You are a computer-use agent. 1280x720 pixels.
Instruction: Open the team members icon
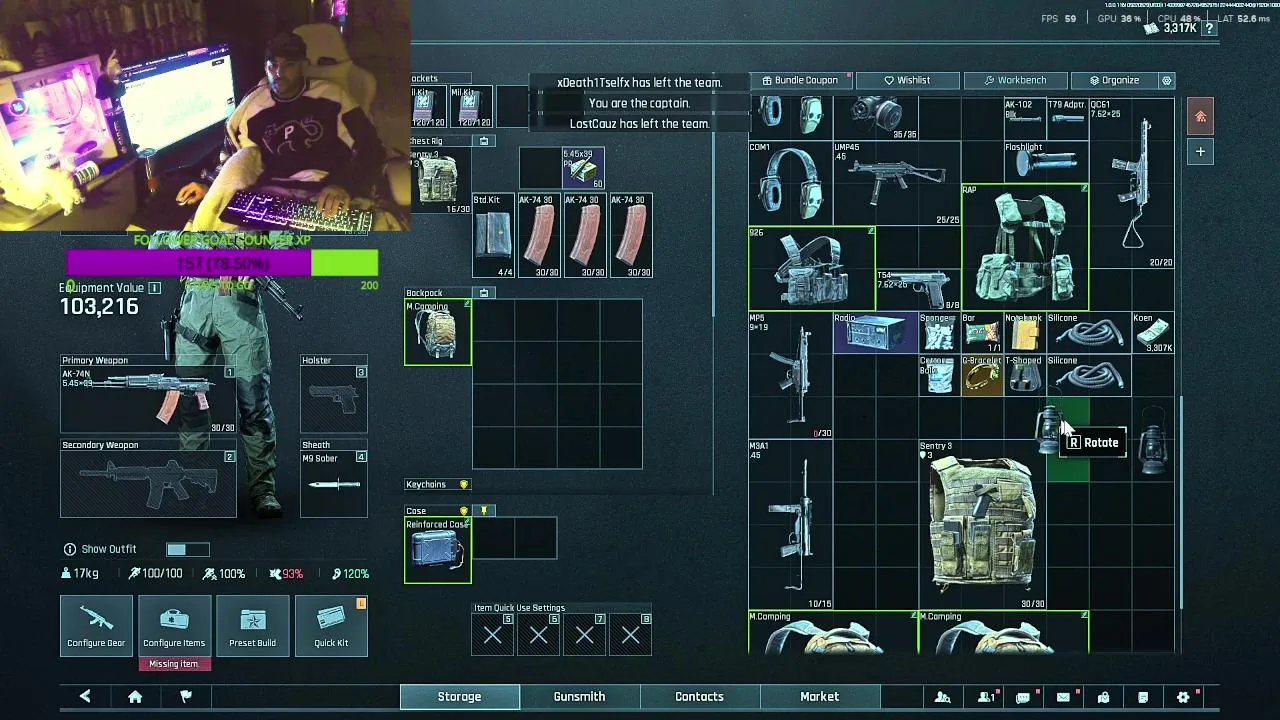985,697
